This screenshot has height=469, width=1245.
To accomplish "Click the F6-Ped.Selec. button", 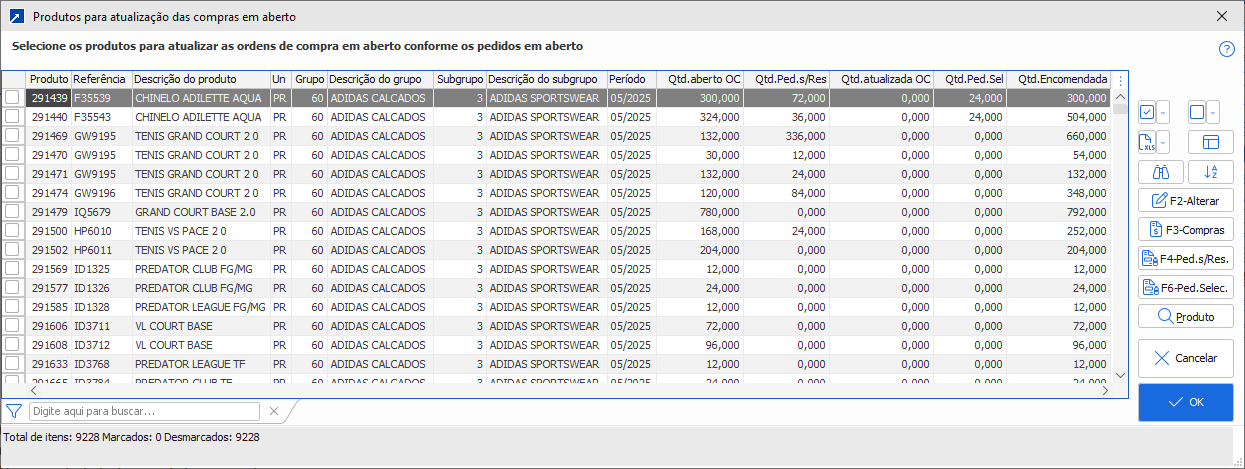I will tap(1186, 288).
